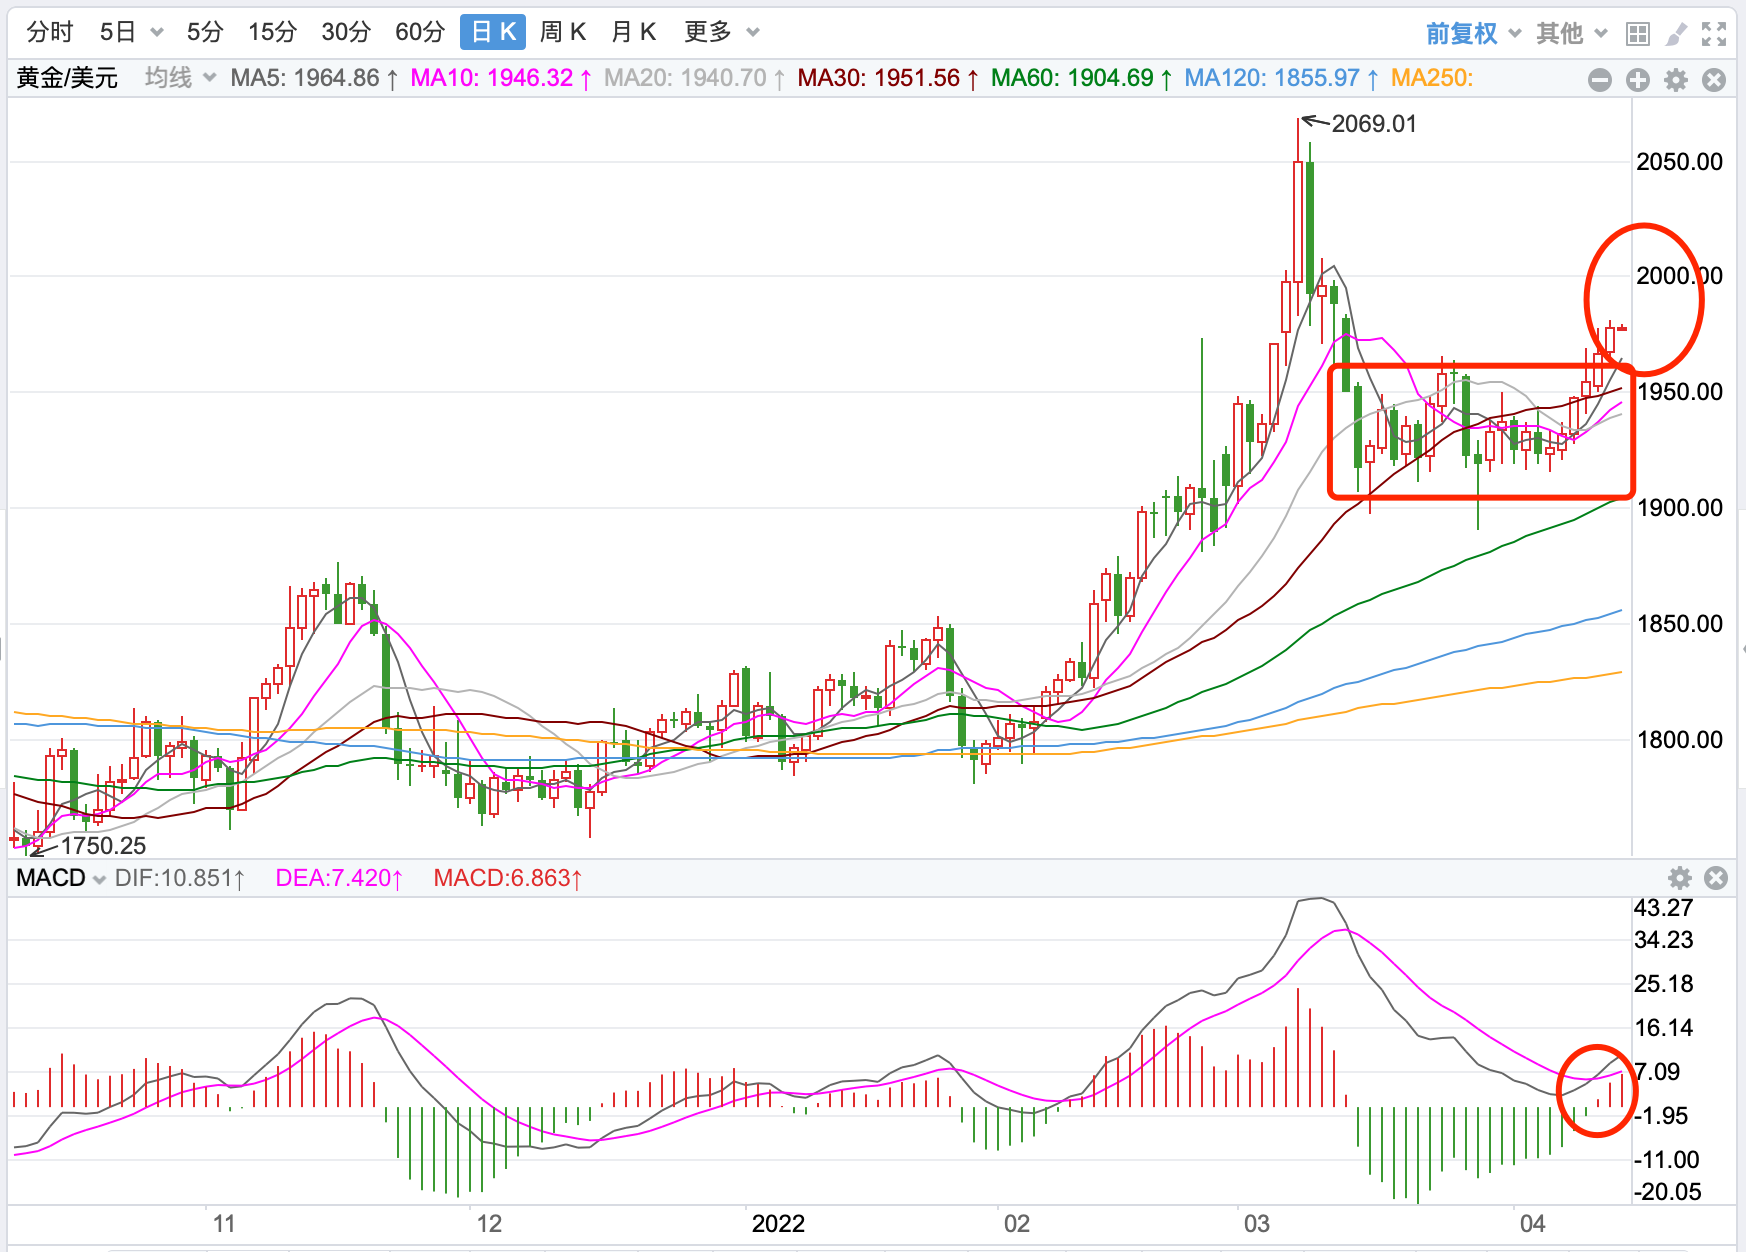Expand the 前复权 adjustment dropdown
The image size is (1746, 1252).
1473,34
